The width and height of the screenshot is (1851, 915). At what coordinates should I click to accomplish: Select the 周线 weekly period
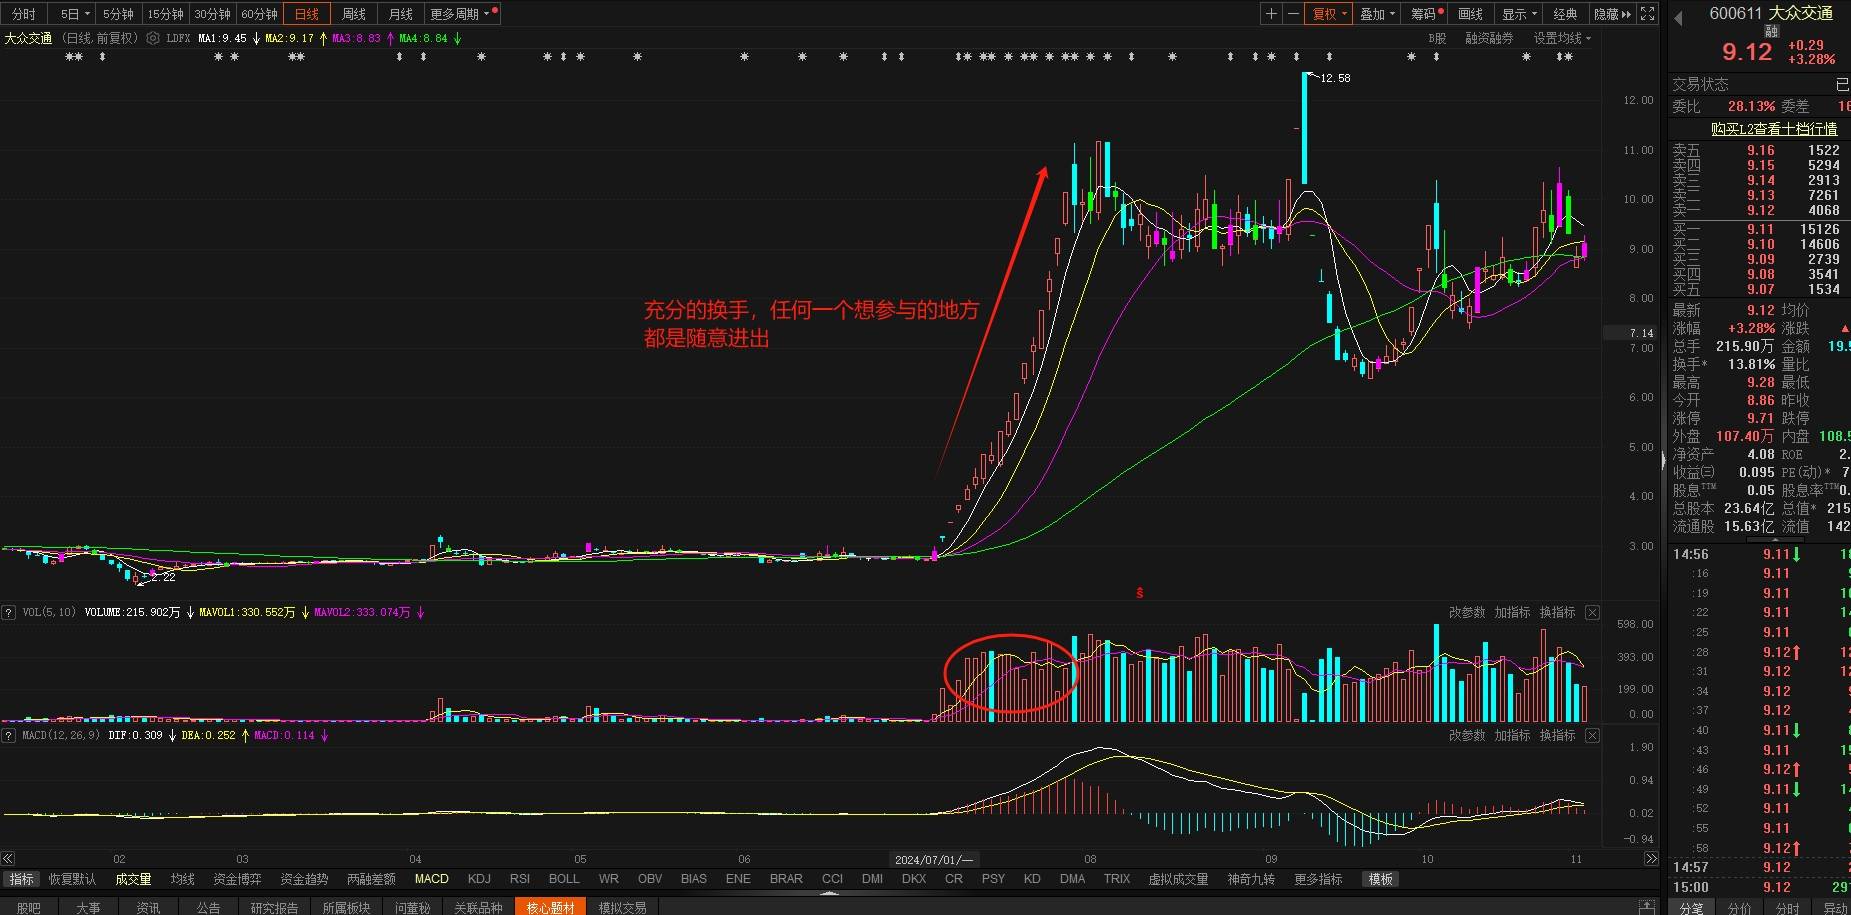tap(354, 14)
